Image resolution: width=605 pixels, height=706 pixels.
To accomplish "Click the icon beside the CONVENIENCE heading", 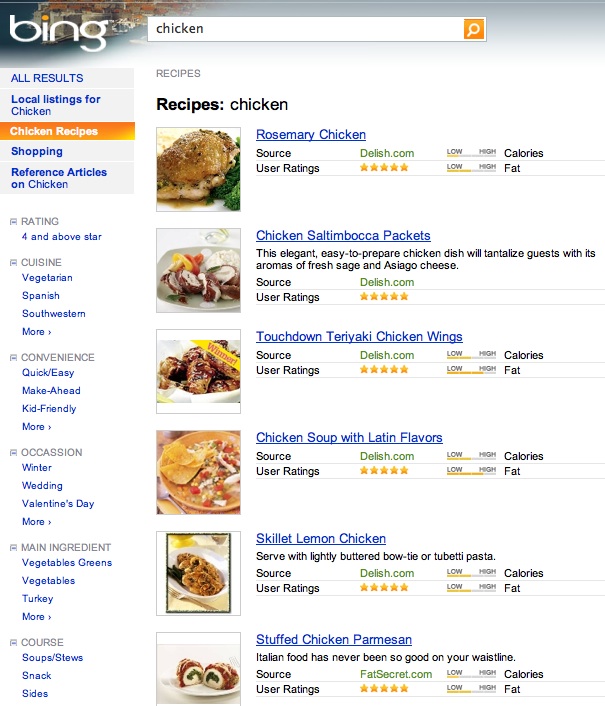I will [13, 358].
